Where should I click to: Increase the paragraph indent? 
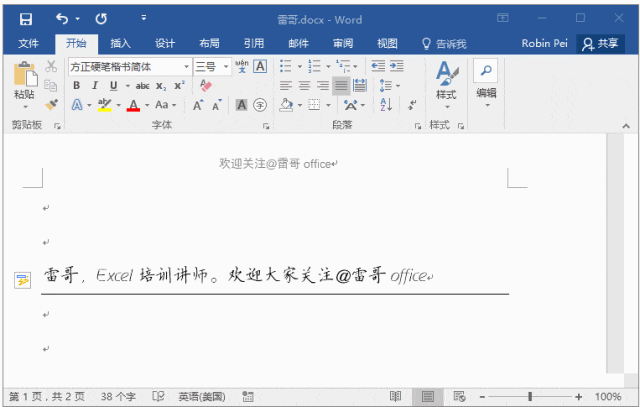[x=397, y=66]
